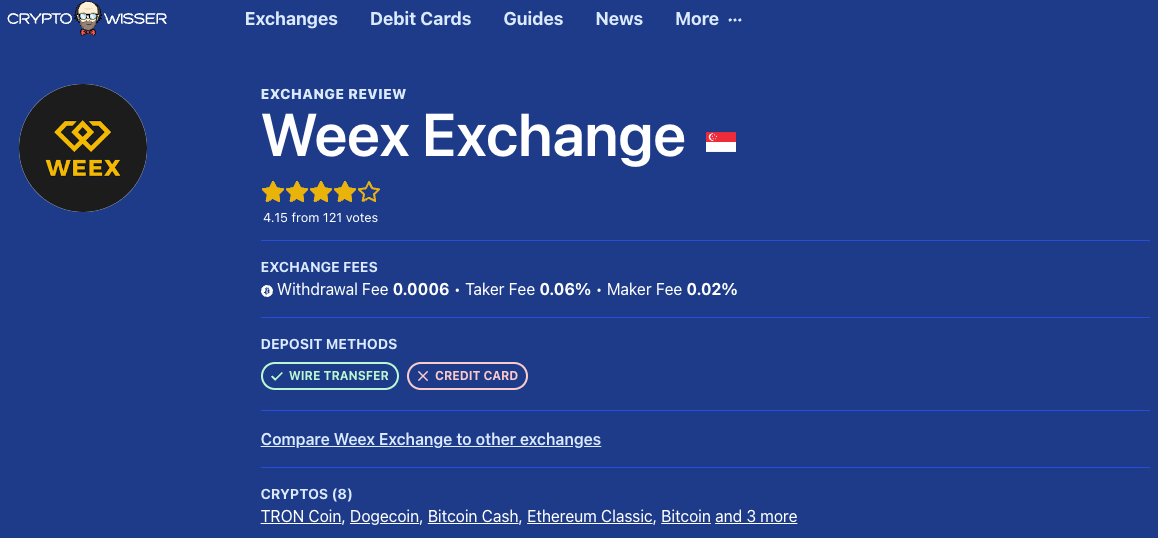
Task: Click the CryptoWisser mascot logo
Action: coord(89,18)
